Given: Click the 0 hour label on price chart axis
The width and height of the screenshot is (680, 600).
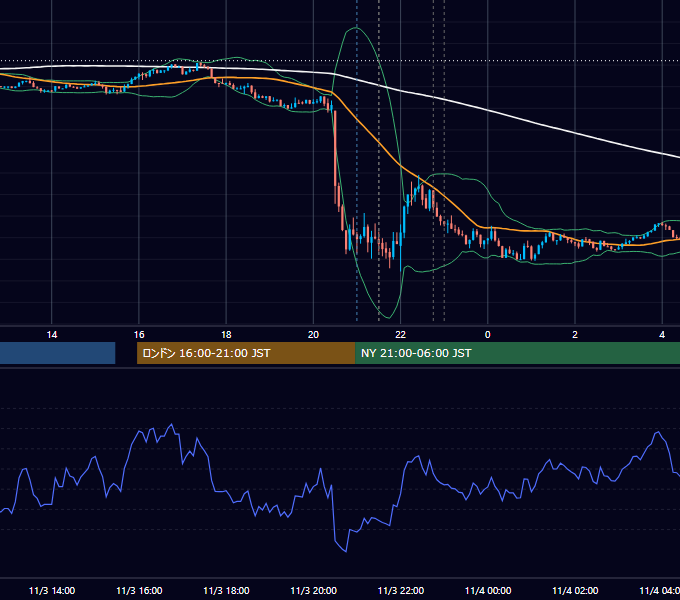Looking at the screenshot, I should pos(487,335).
